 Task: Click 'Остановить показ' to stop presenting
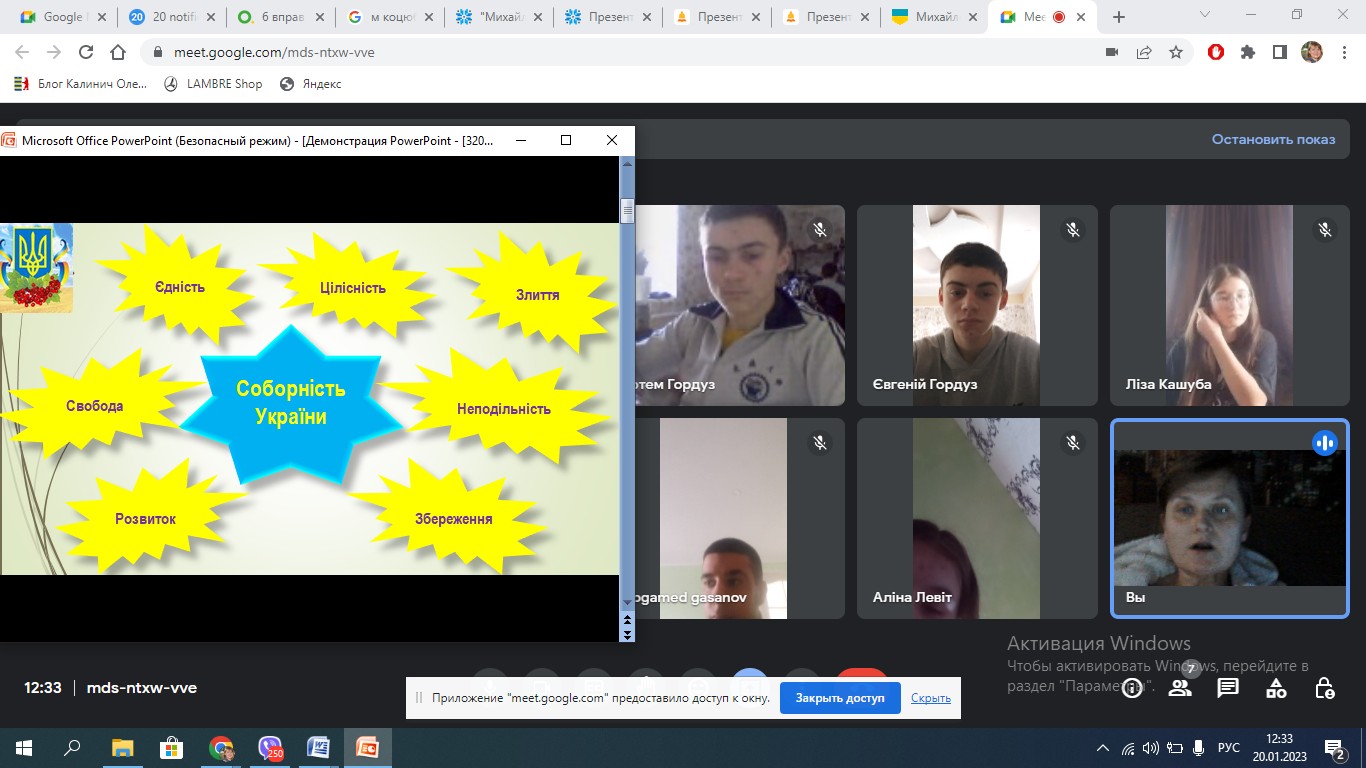pos(1273,139)
